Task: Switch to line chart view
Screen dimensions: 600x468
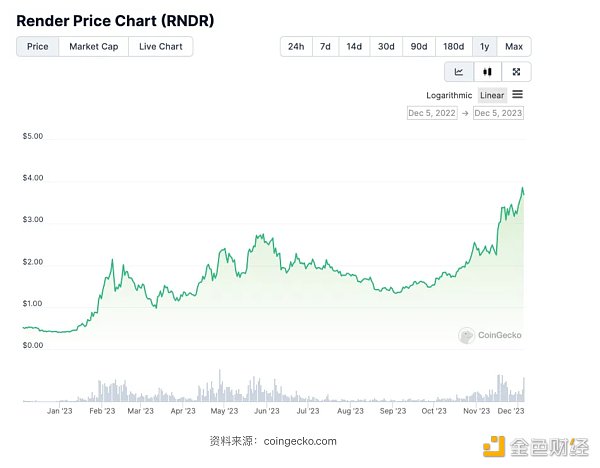Action: tap(459, 72)
